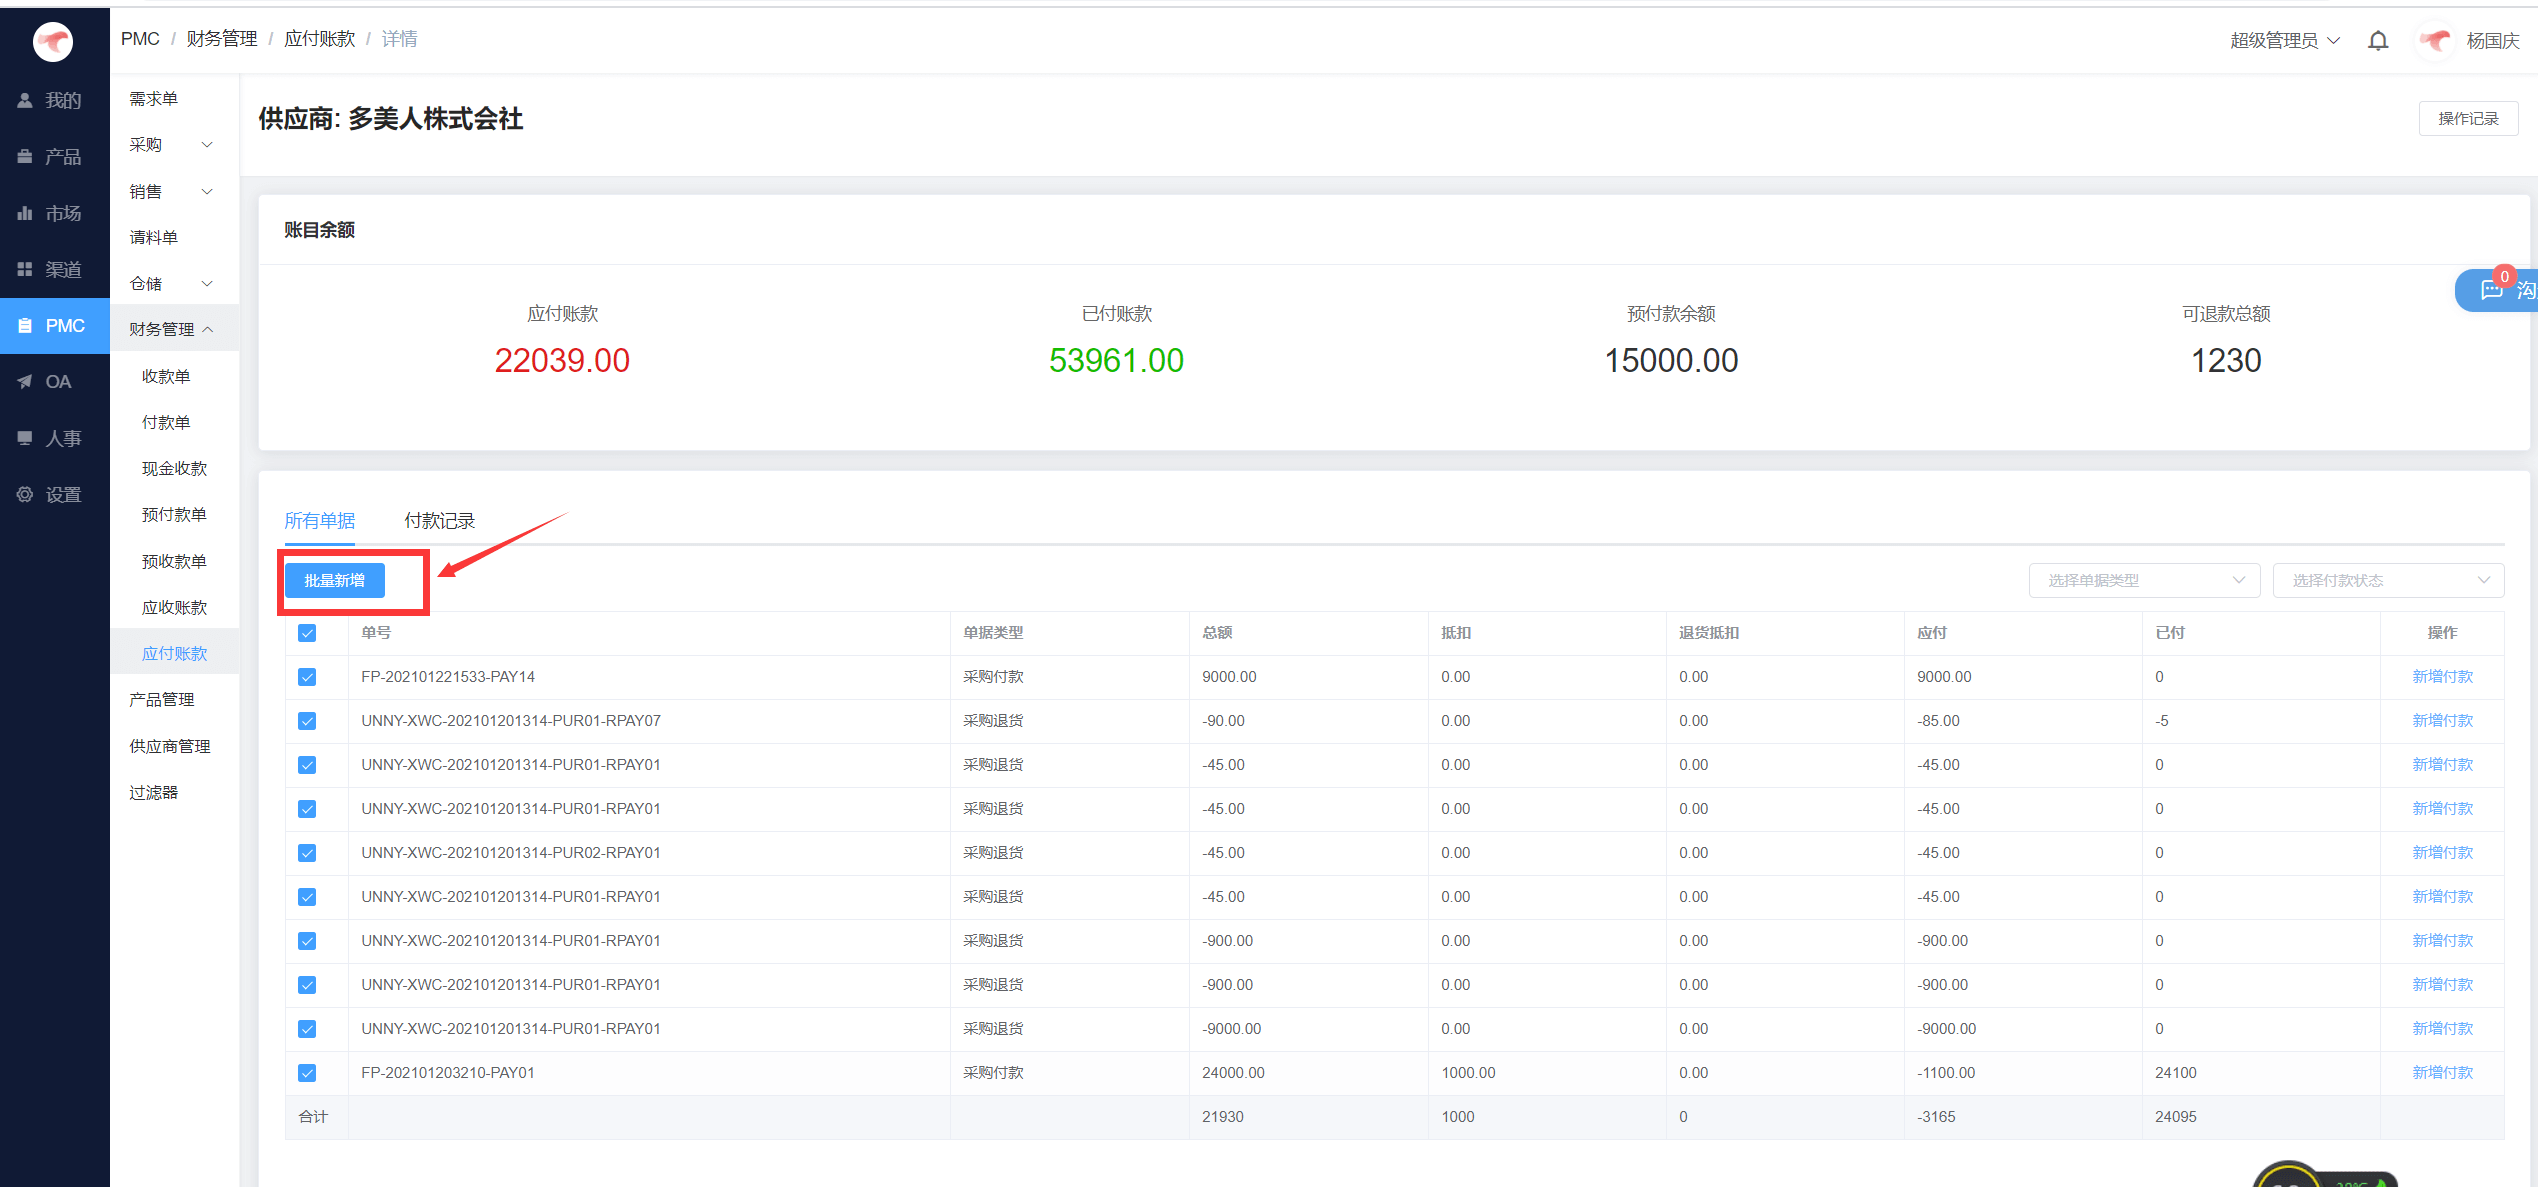Image resolution: width=2538 pixels, height=1187 pixels.
Task: Click the 操作记录 button
Action: [2467, 119]
